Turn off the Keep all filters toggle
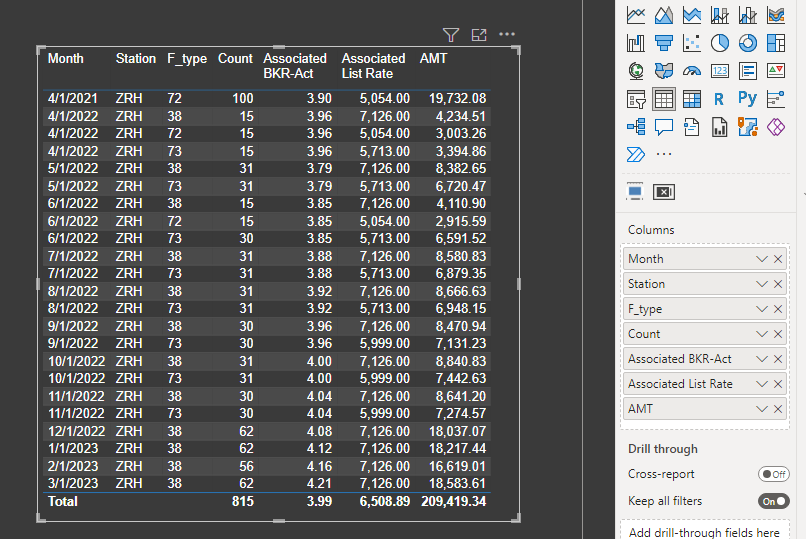This screenshot has width=806, height=539. (x=773, y=501)
